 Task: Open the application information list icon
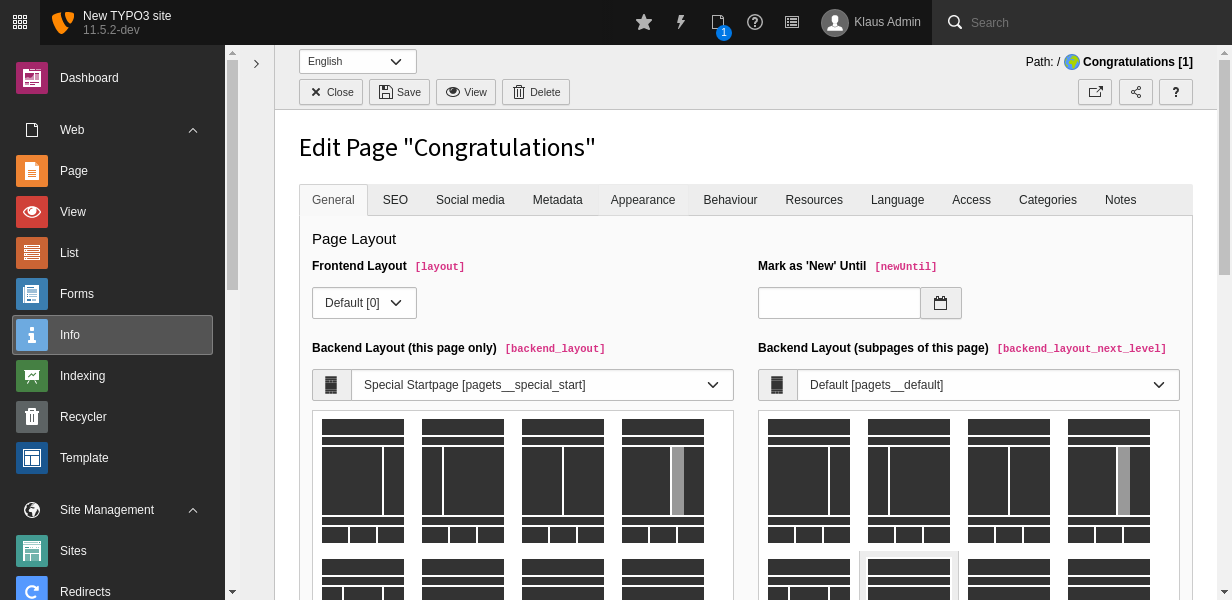792,22
